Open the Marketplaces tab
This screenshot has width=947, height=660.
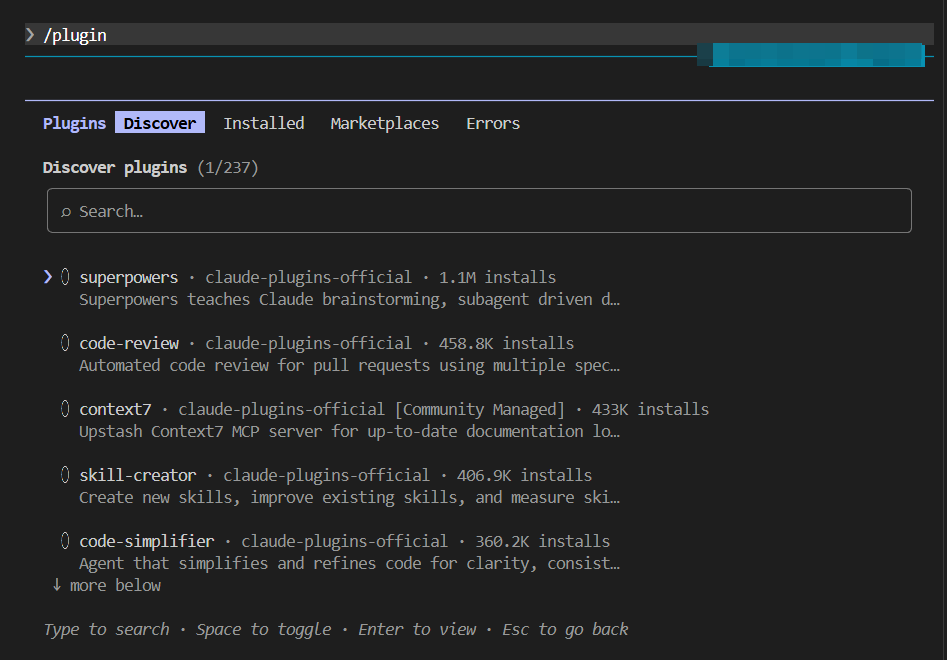tap(385, 123)
